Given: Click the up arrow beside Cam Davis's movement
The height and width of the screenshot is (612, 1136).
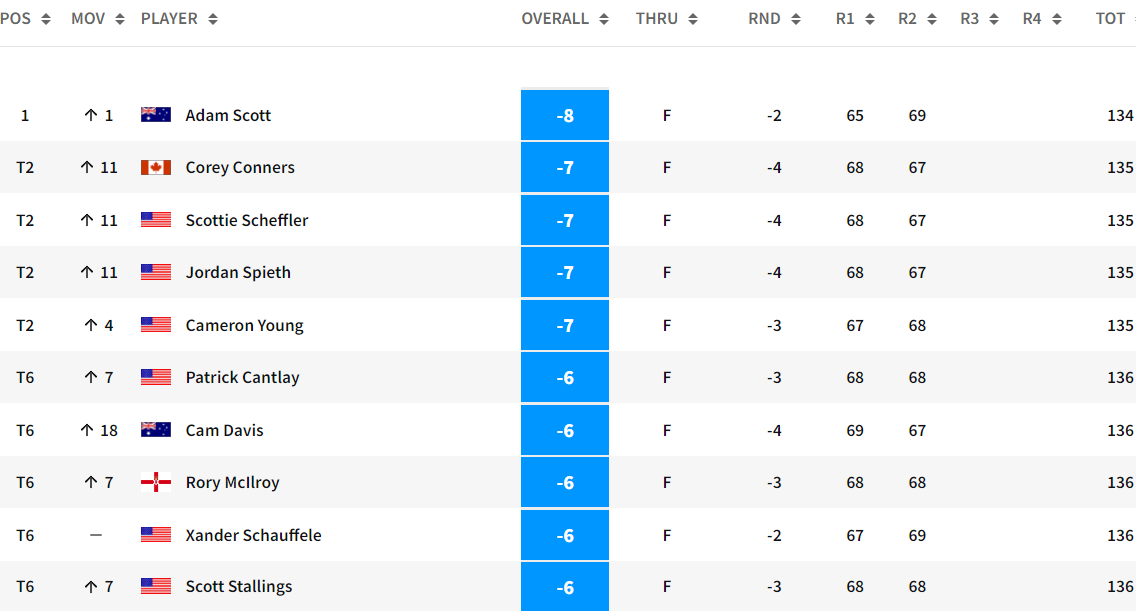Looking at the screenshot, I should pos(87,430).
